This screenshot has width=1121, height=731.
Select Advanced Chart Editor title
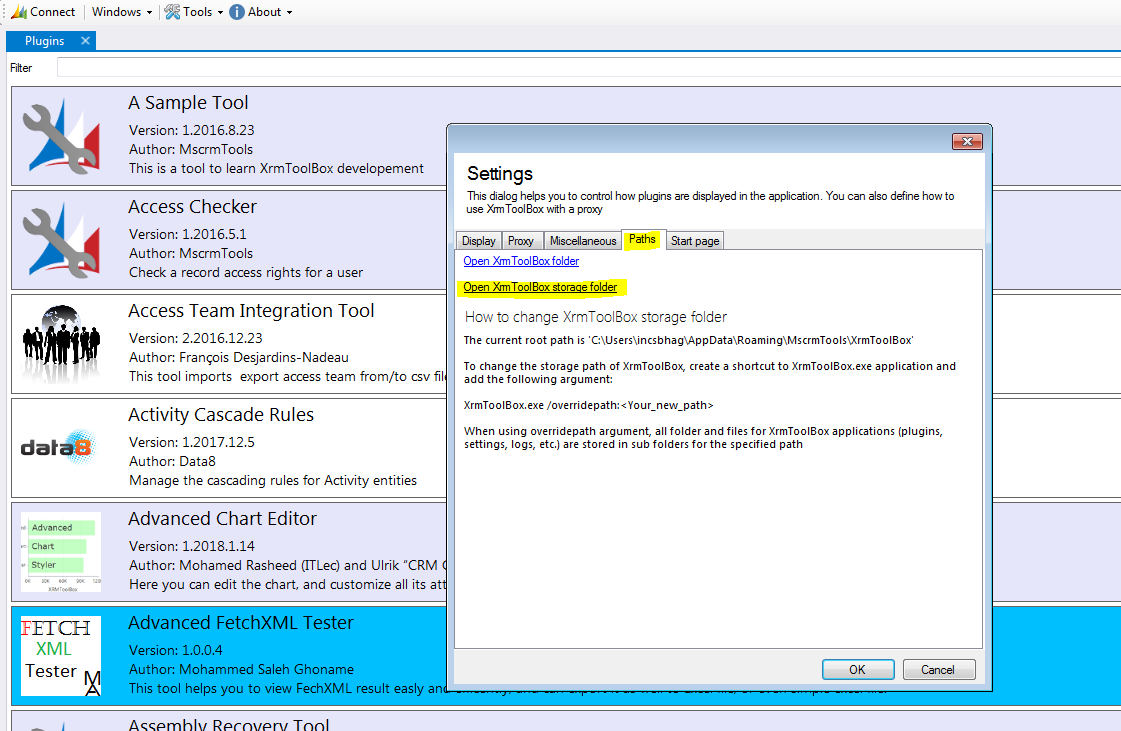222,519
